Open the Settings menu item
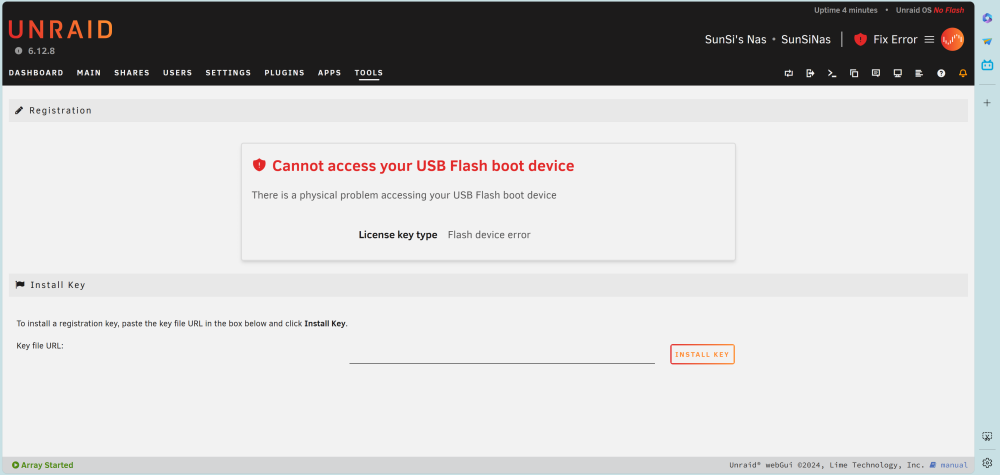The height and width of the screenshot is (475, 1000). click(228, 73)
